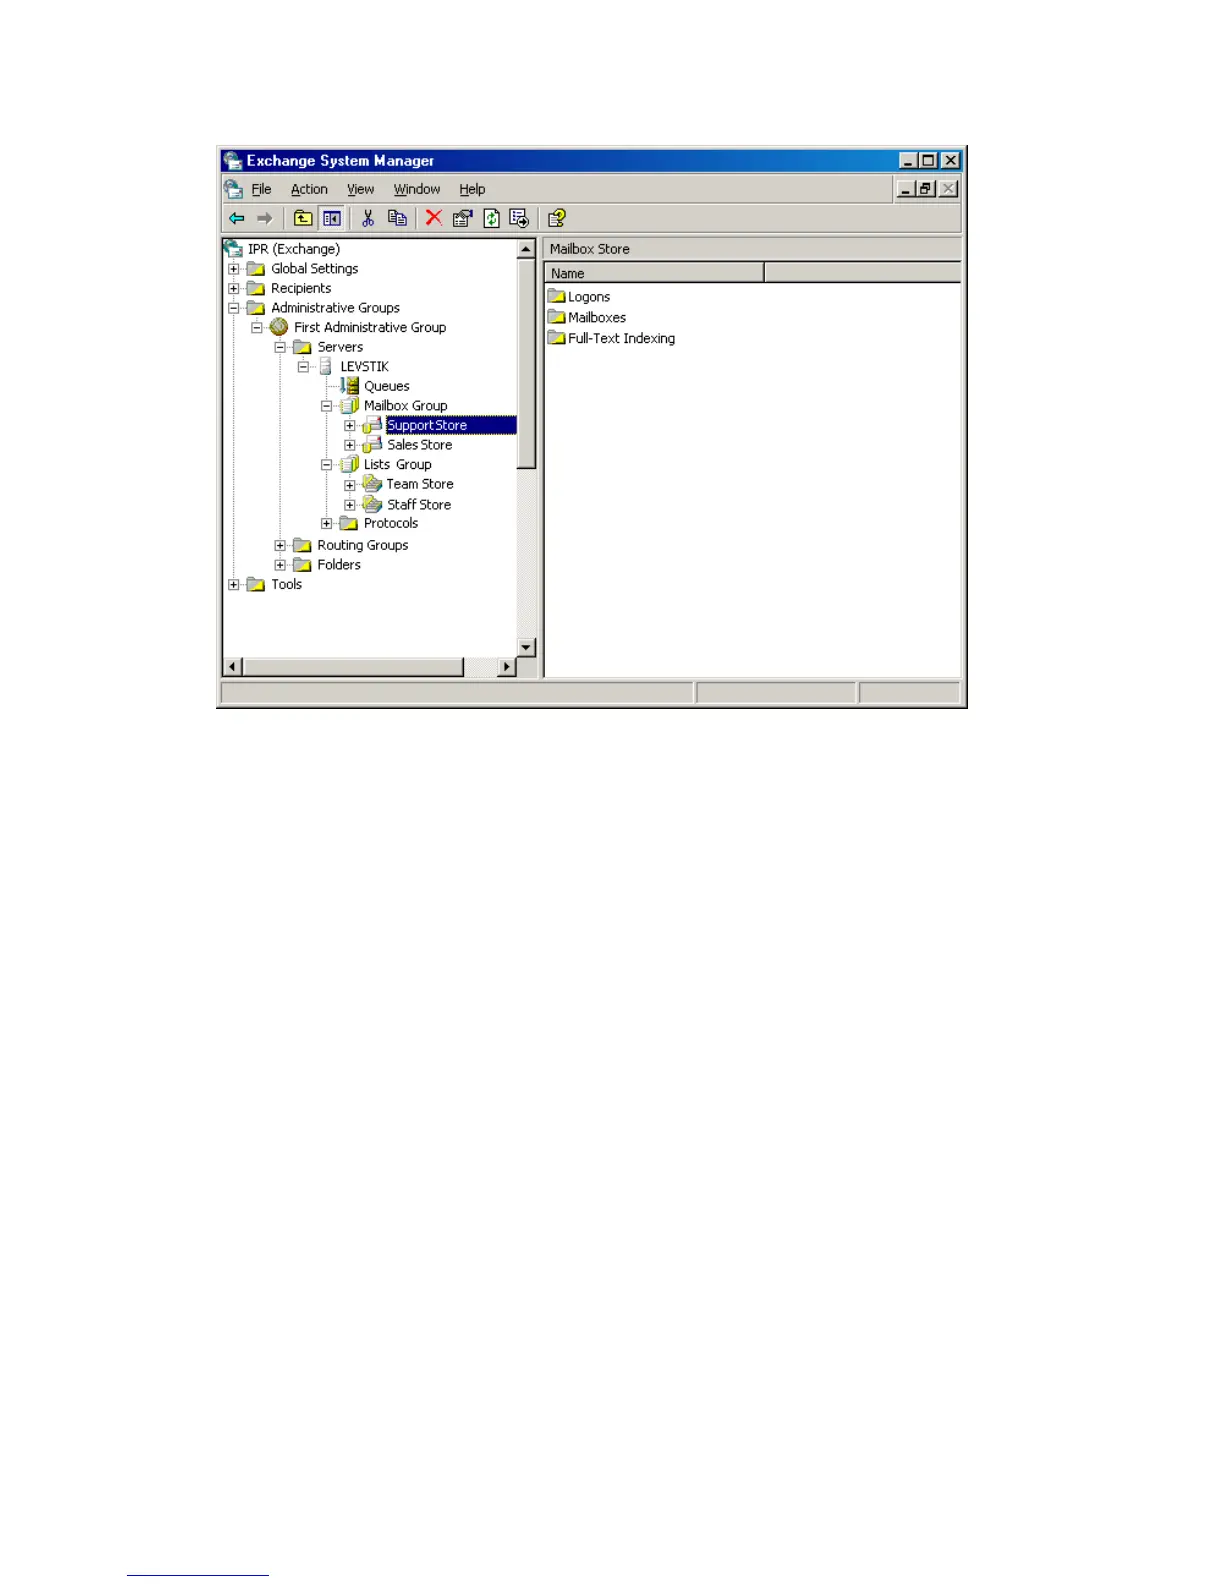Click the LEVSTIK server icon

[x=325, y=367]
